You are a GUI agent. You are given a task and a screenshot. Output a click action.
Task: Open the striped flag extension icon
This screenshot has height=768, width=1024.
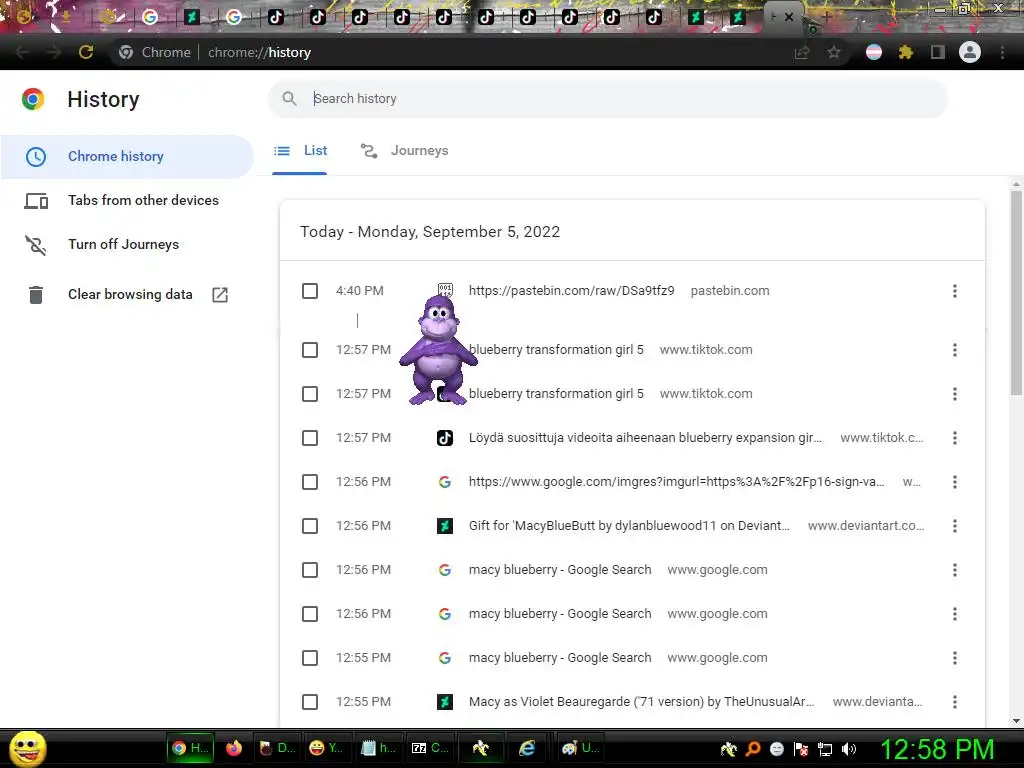pos(874,52)
